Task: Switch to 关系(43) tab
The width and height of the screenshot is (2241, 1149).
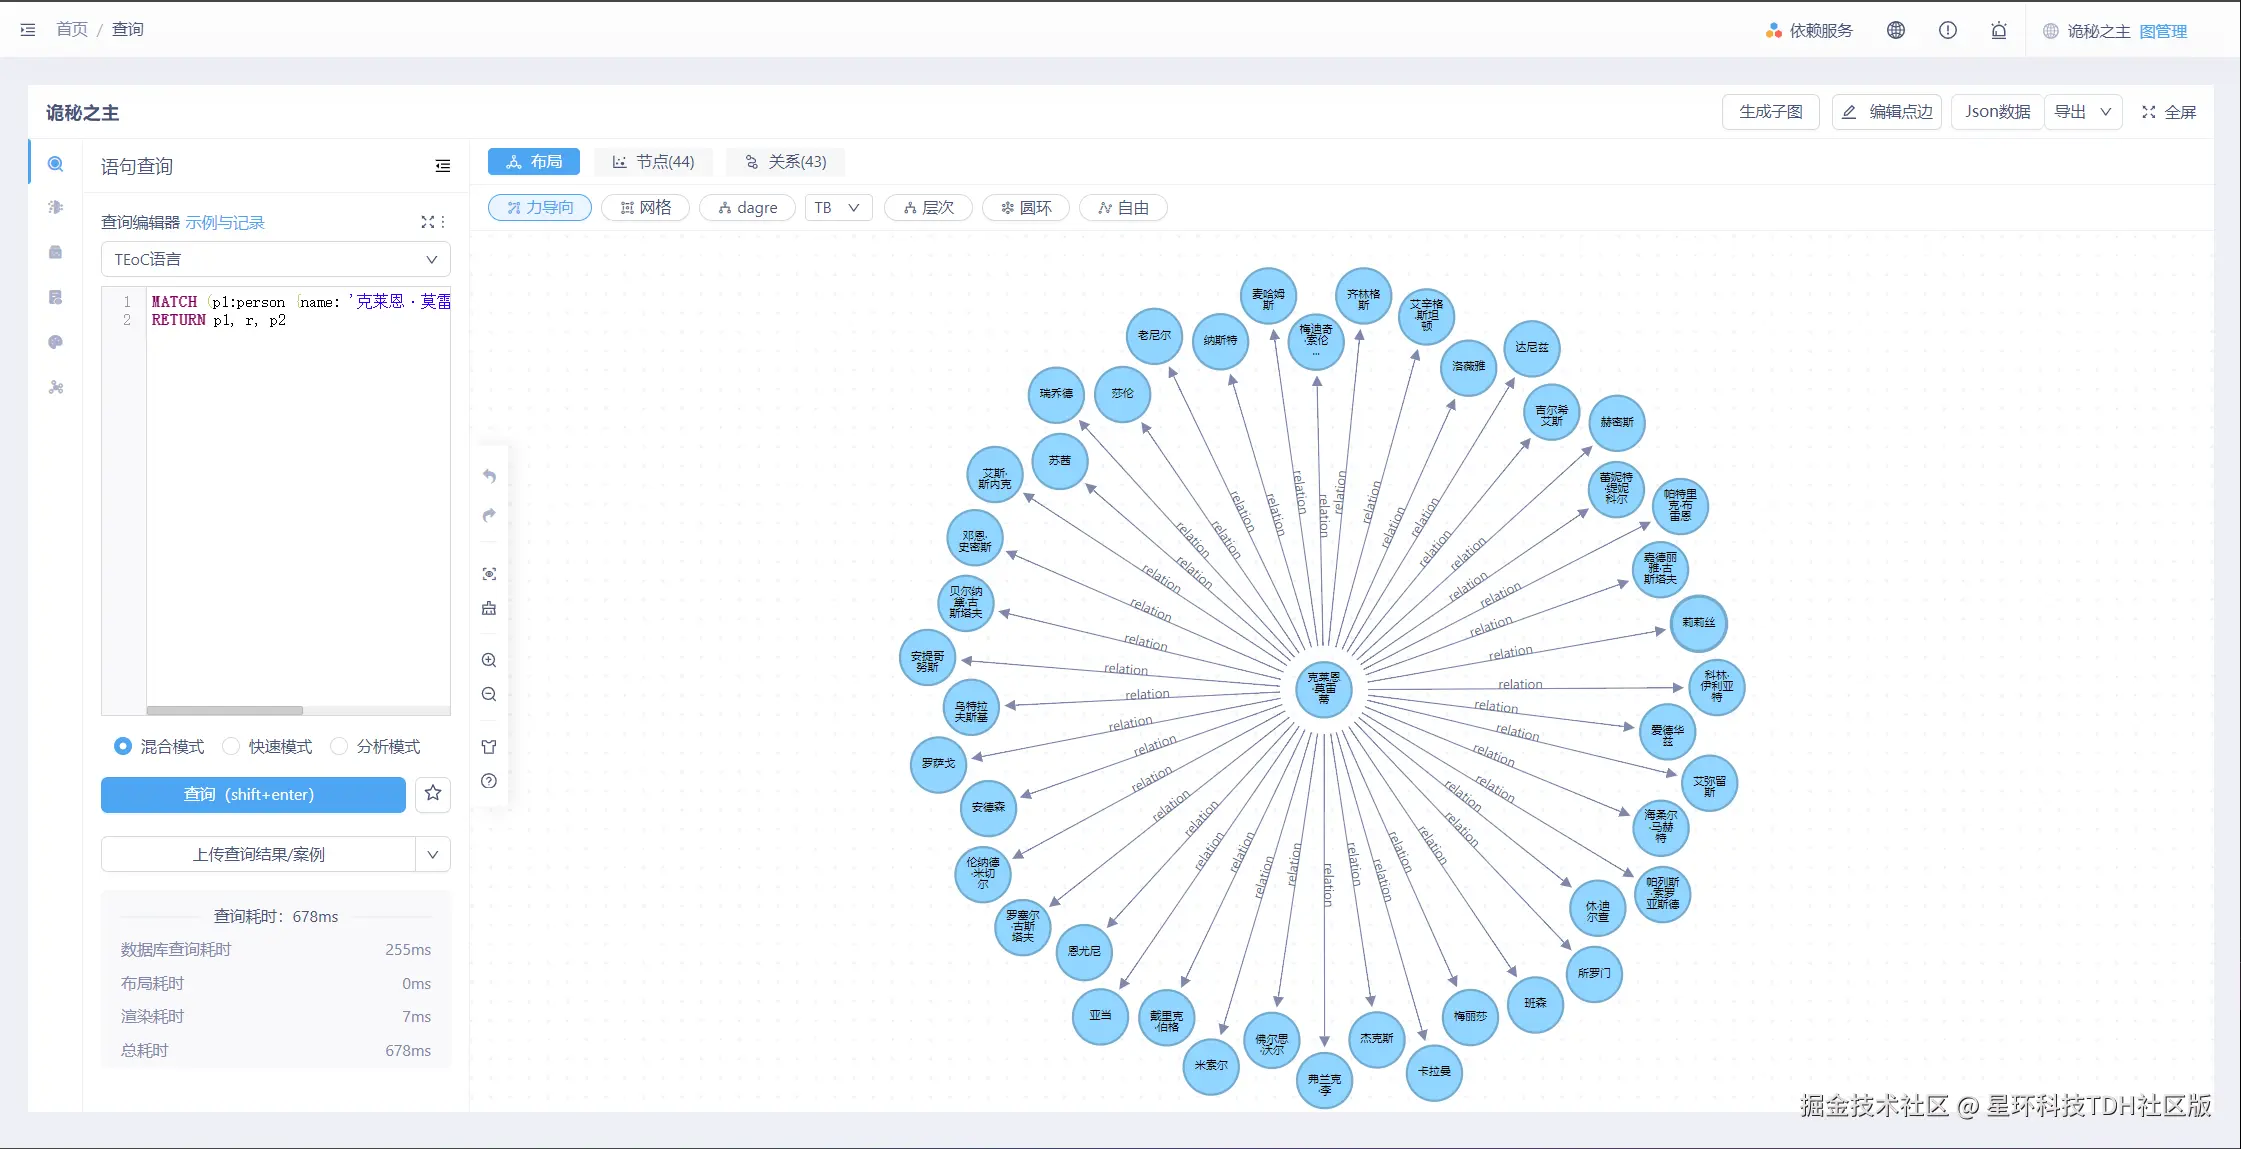Action: [x=785, y=162]
